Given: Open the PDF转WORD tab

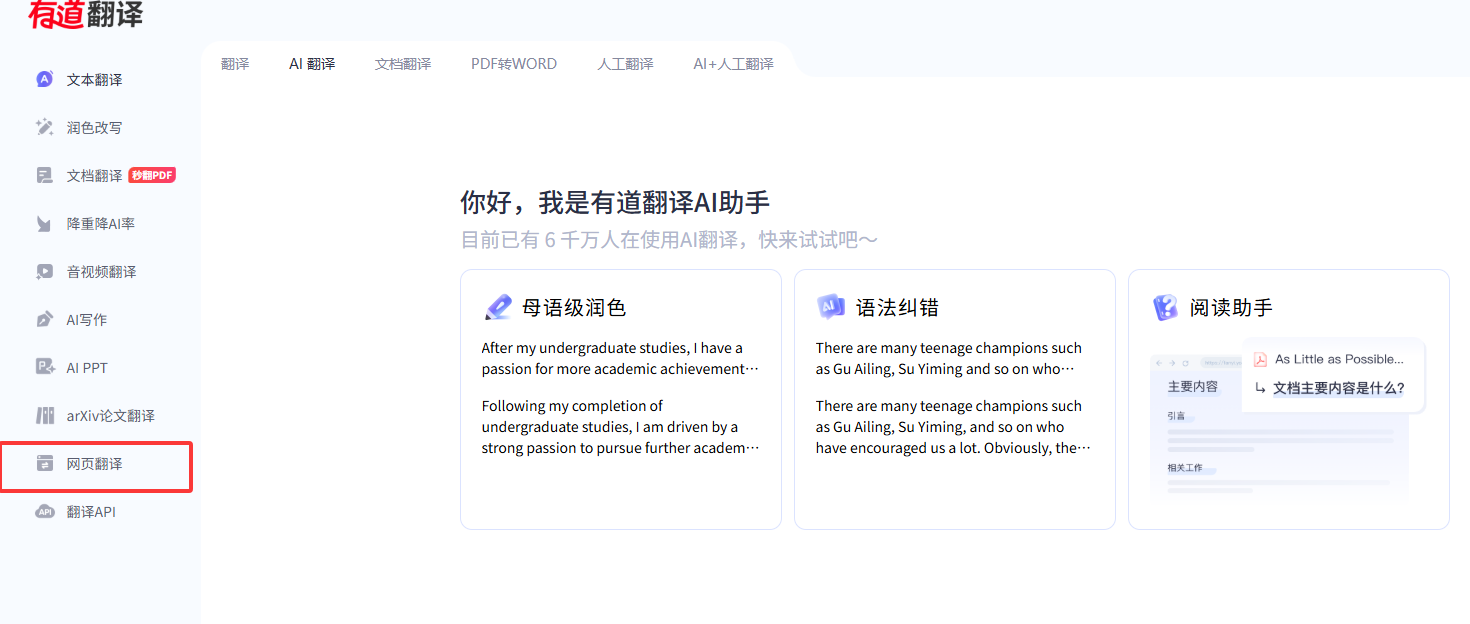Looking at the screenshot, I should click(x=514, y=64).
